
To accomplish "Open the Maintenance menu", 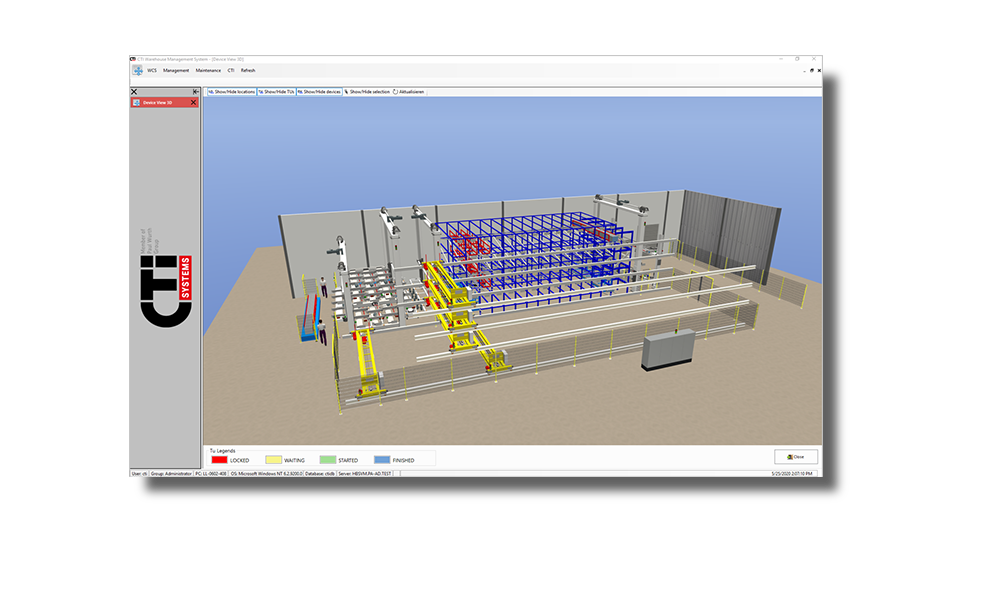I will (208, 71).
